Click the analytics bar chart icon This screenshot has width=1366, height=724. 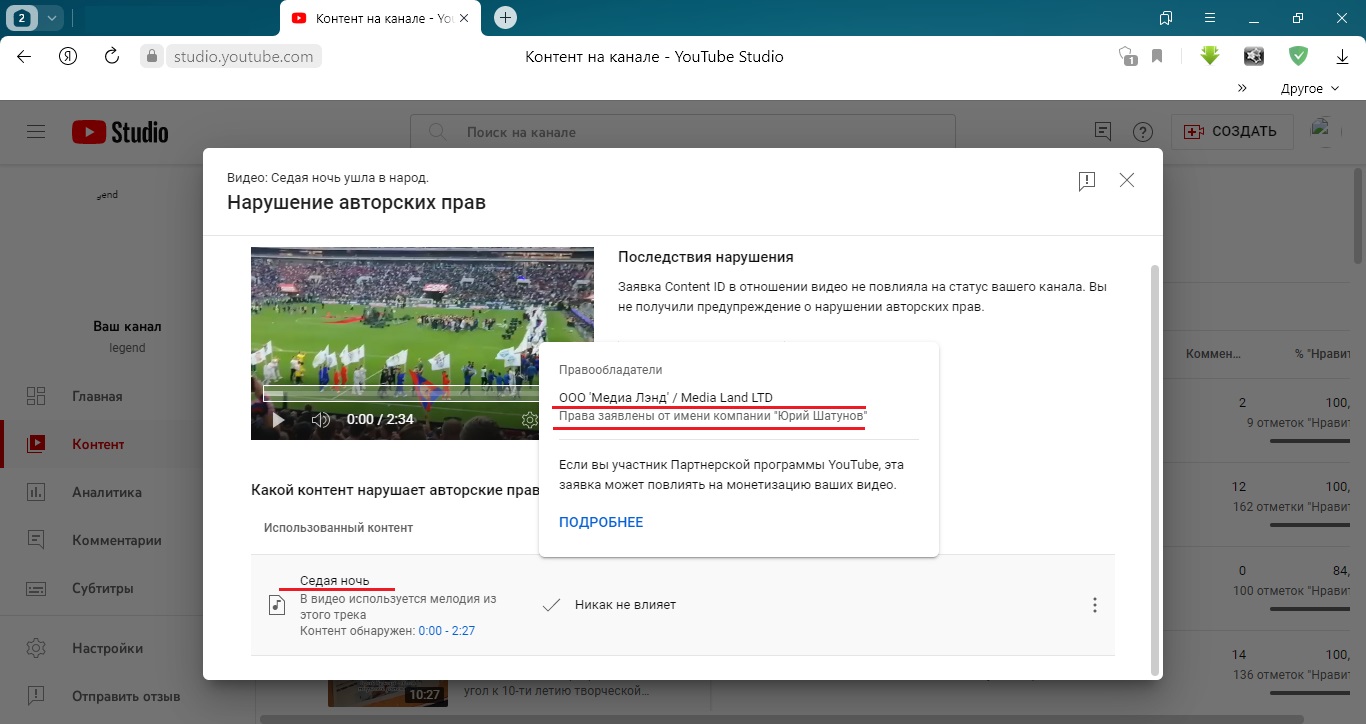pyautogui.click(x=36, y=492)
